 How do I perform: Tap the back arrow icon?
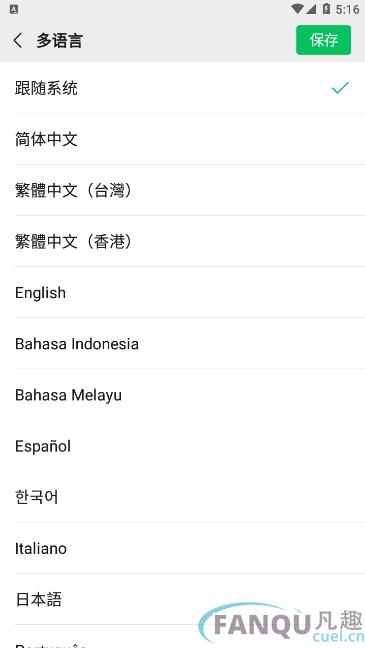(x=18, y=40)
